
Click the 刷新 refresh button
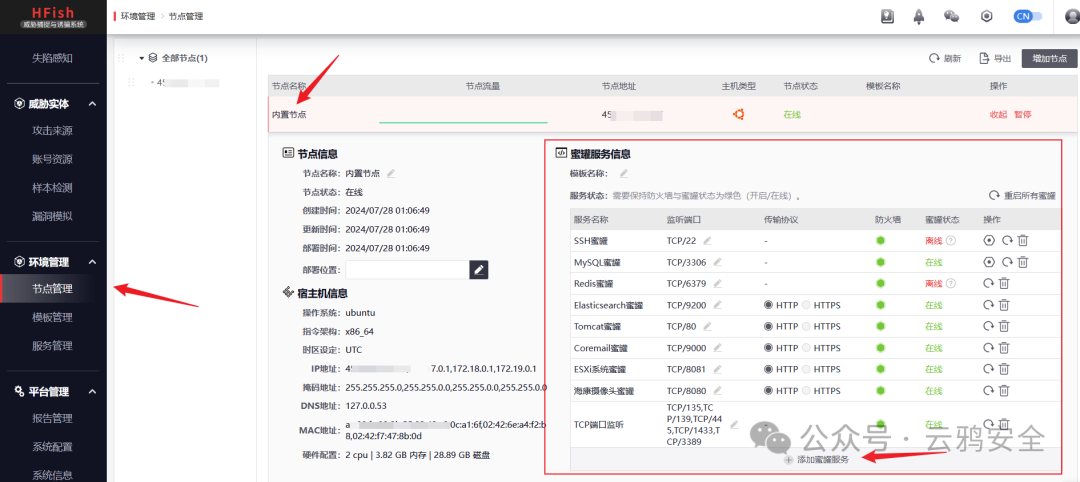(x=945, y=59)
